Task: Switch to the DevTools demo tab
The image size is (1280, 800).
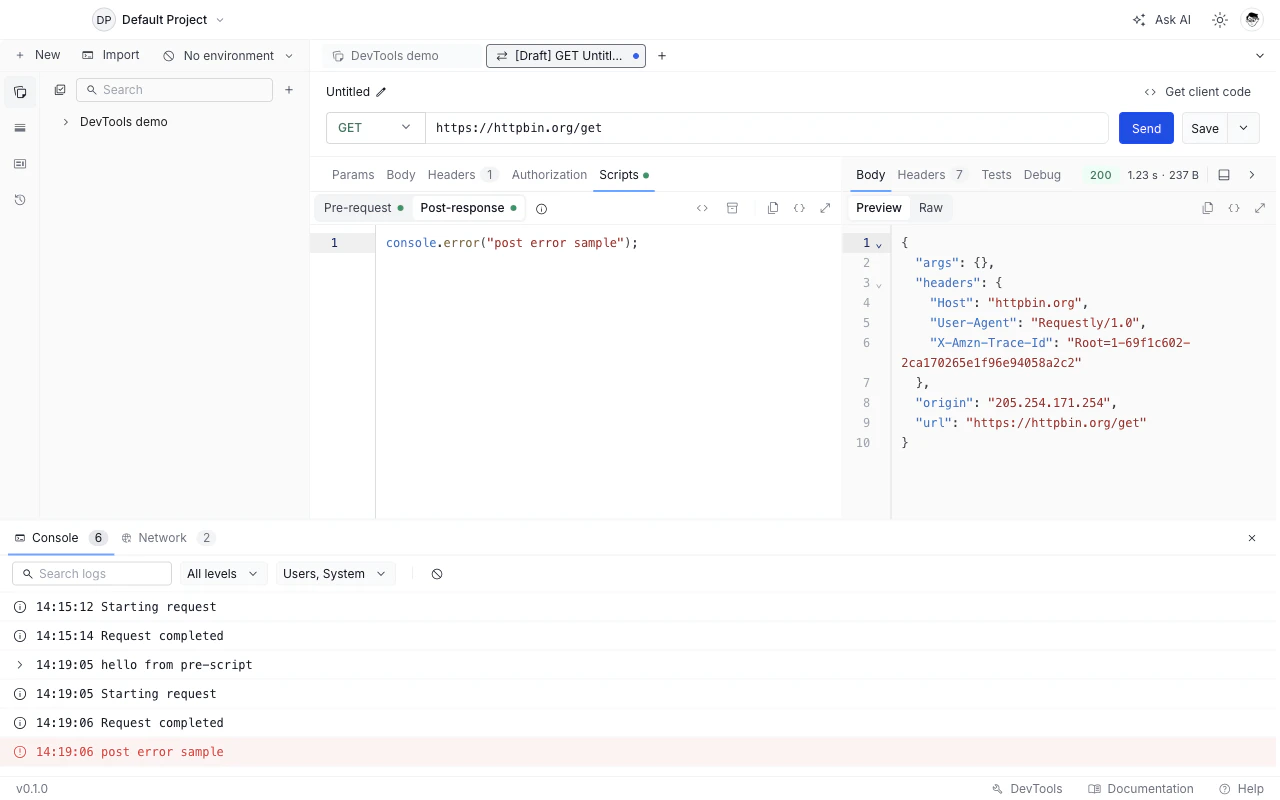Action: click(403, 56)
